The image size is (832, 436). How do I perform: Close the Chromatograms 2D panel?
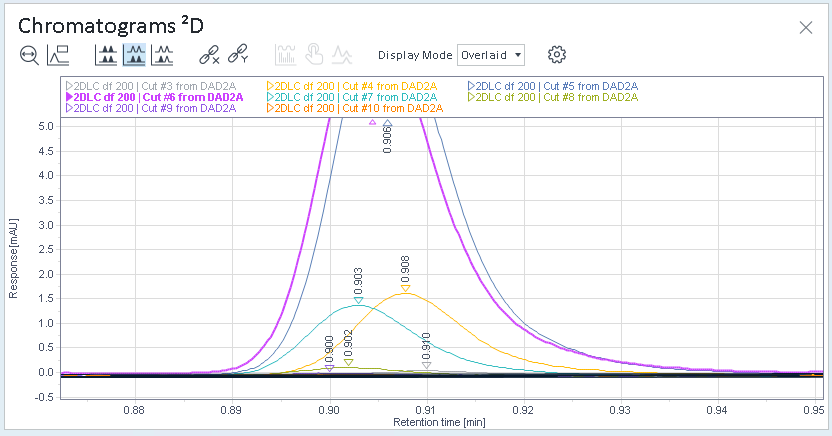(x=805, y=28)
